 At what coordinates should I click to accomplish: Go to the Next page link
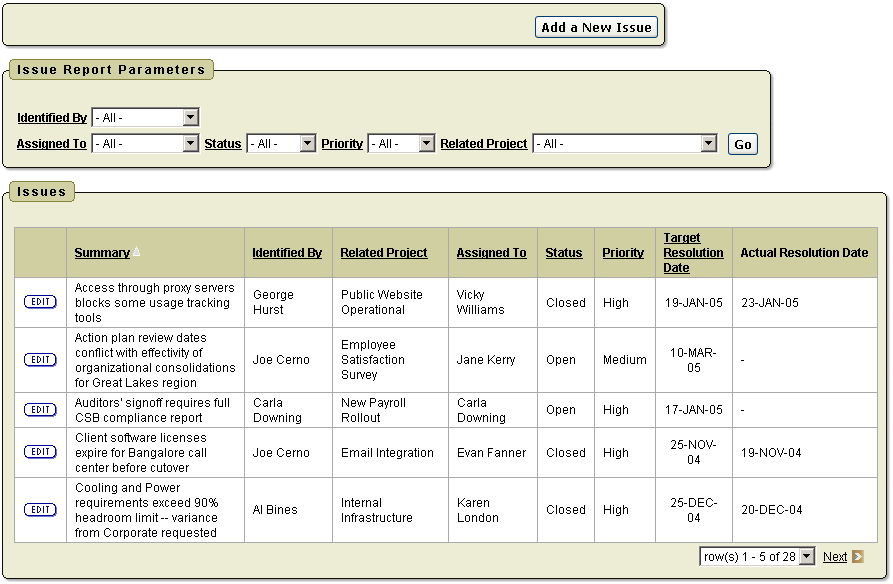834,557
